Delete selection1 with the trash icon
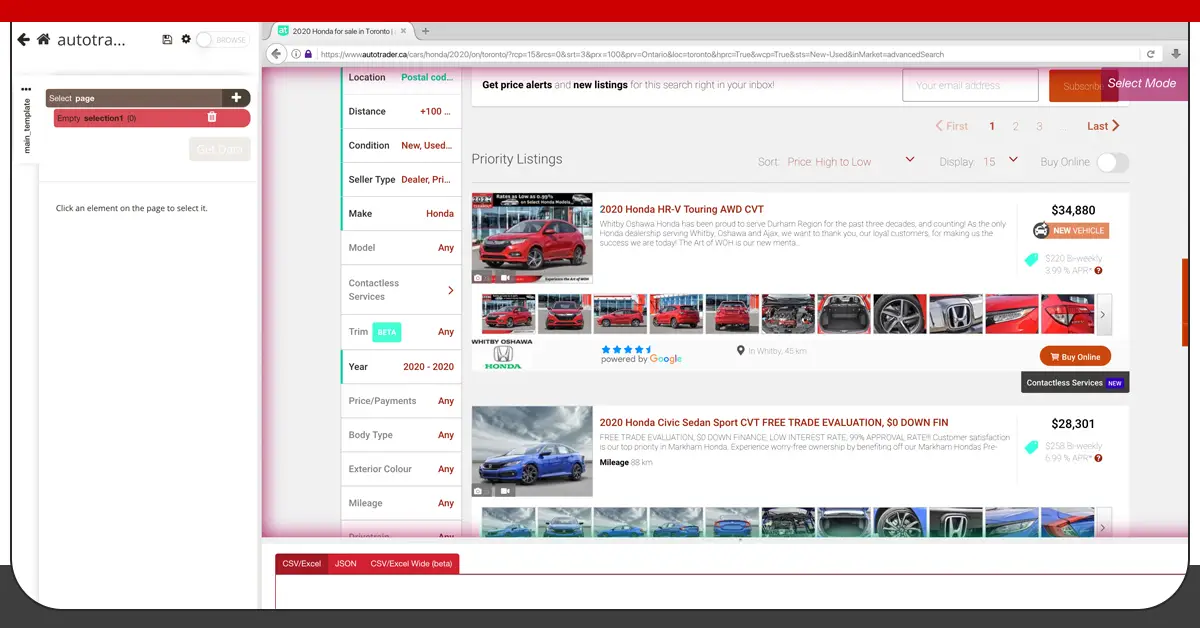Screen dimensions: 1200x628 (211, 117)
